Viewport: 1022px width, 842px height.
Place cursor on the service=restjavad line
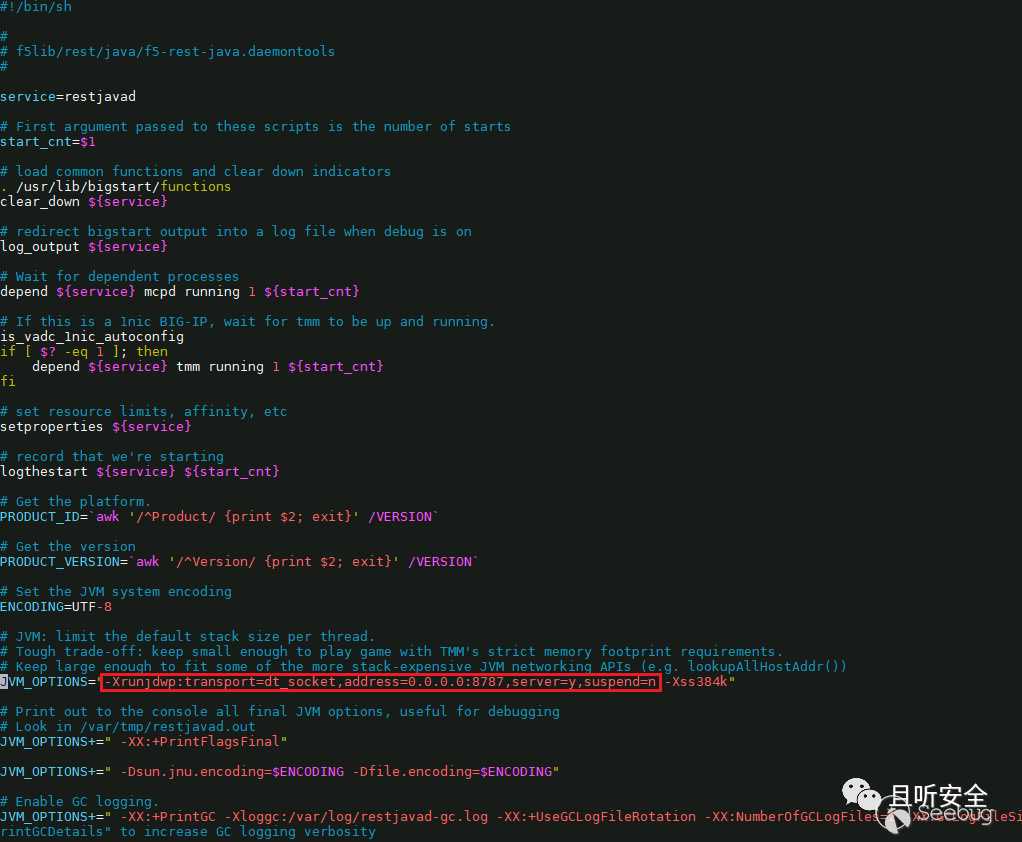coord(68,96)
